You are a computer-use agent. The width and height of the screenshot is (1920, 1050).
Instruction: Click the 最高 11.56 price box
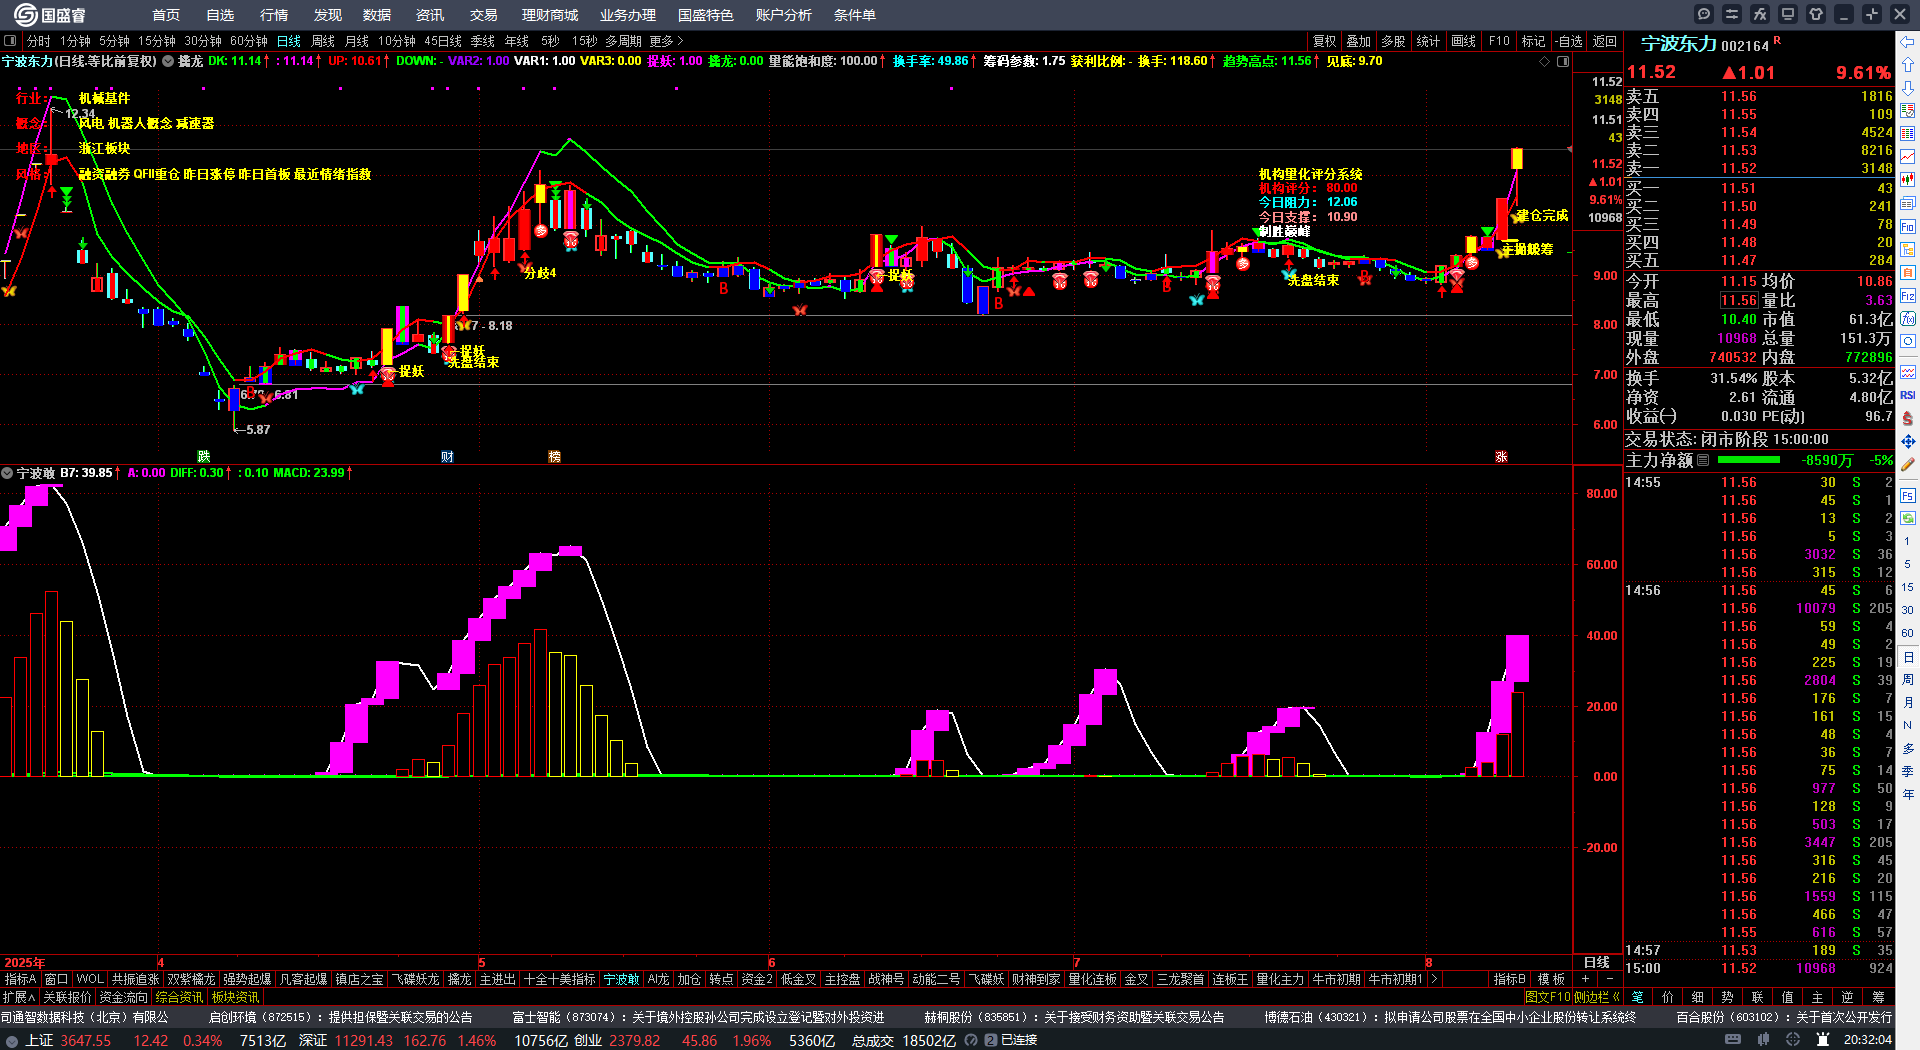(x=1739, y=300)
